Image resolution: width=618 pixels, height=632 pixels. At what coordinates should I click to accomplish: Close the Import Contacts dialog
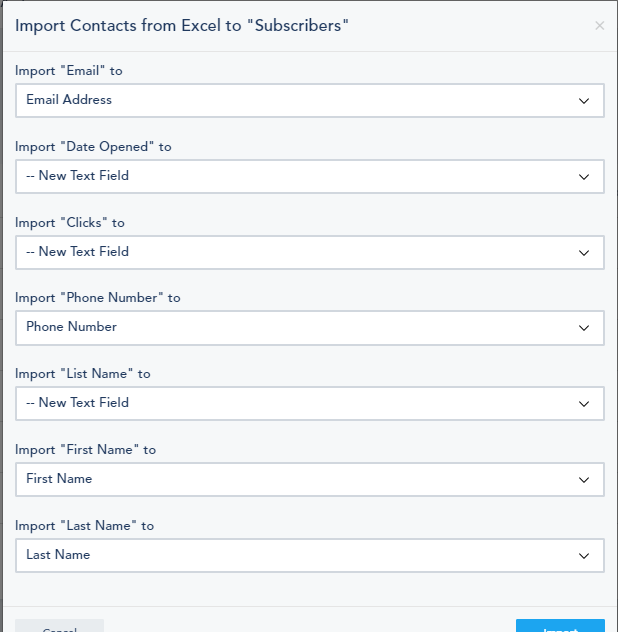click(x=599, y=26)
